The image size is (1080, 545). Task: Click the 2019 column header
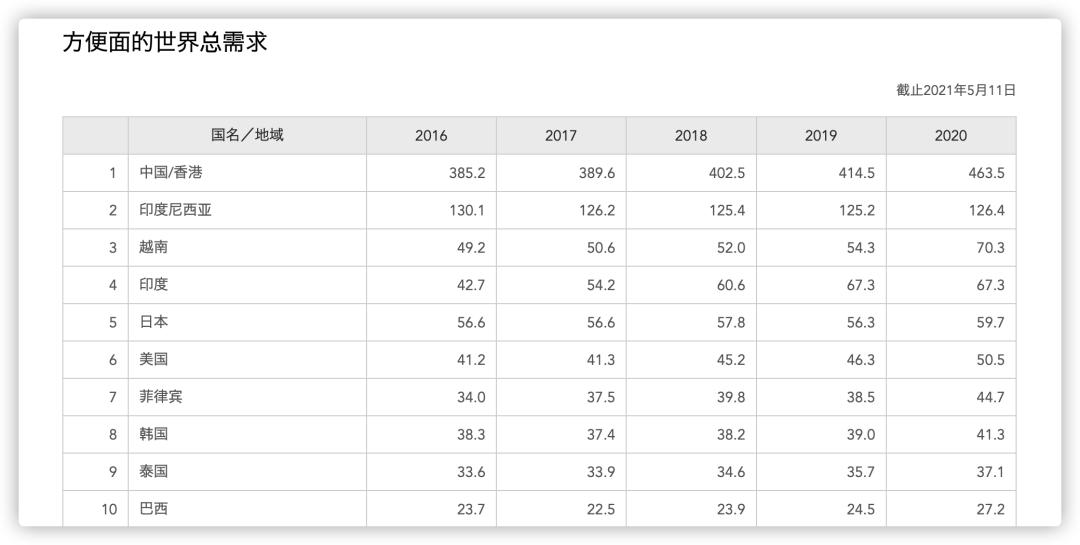pyautogui.click(x=821, y=136)
